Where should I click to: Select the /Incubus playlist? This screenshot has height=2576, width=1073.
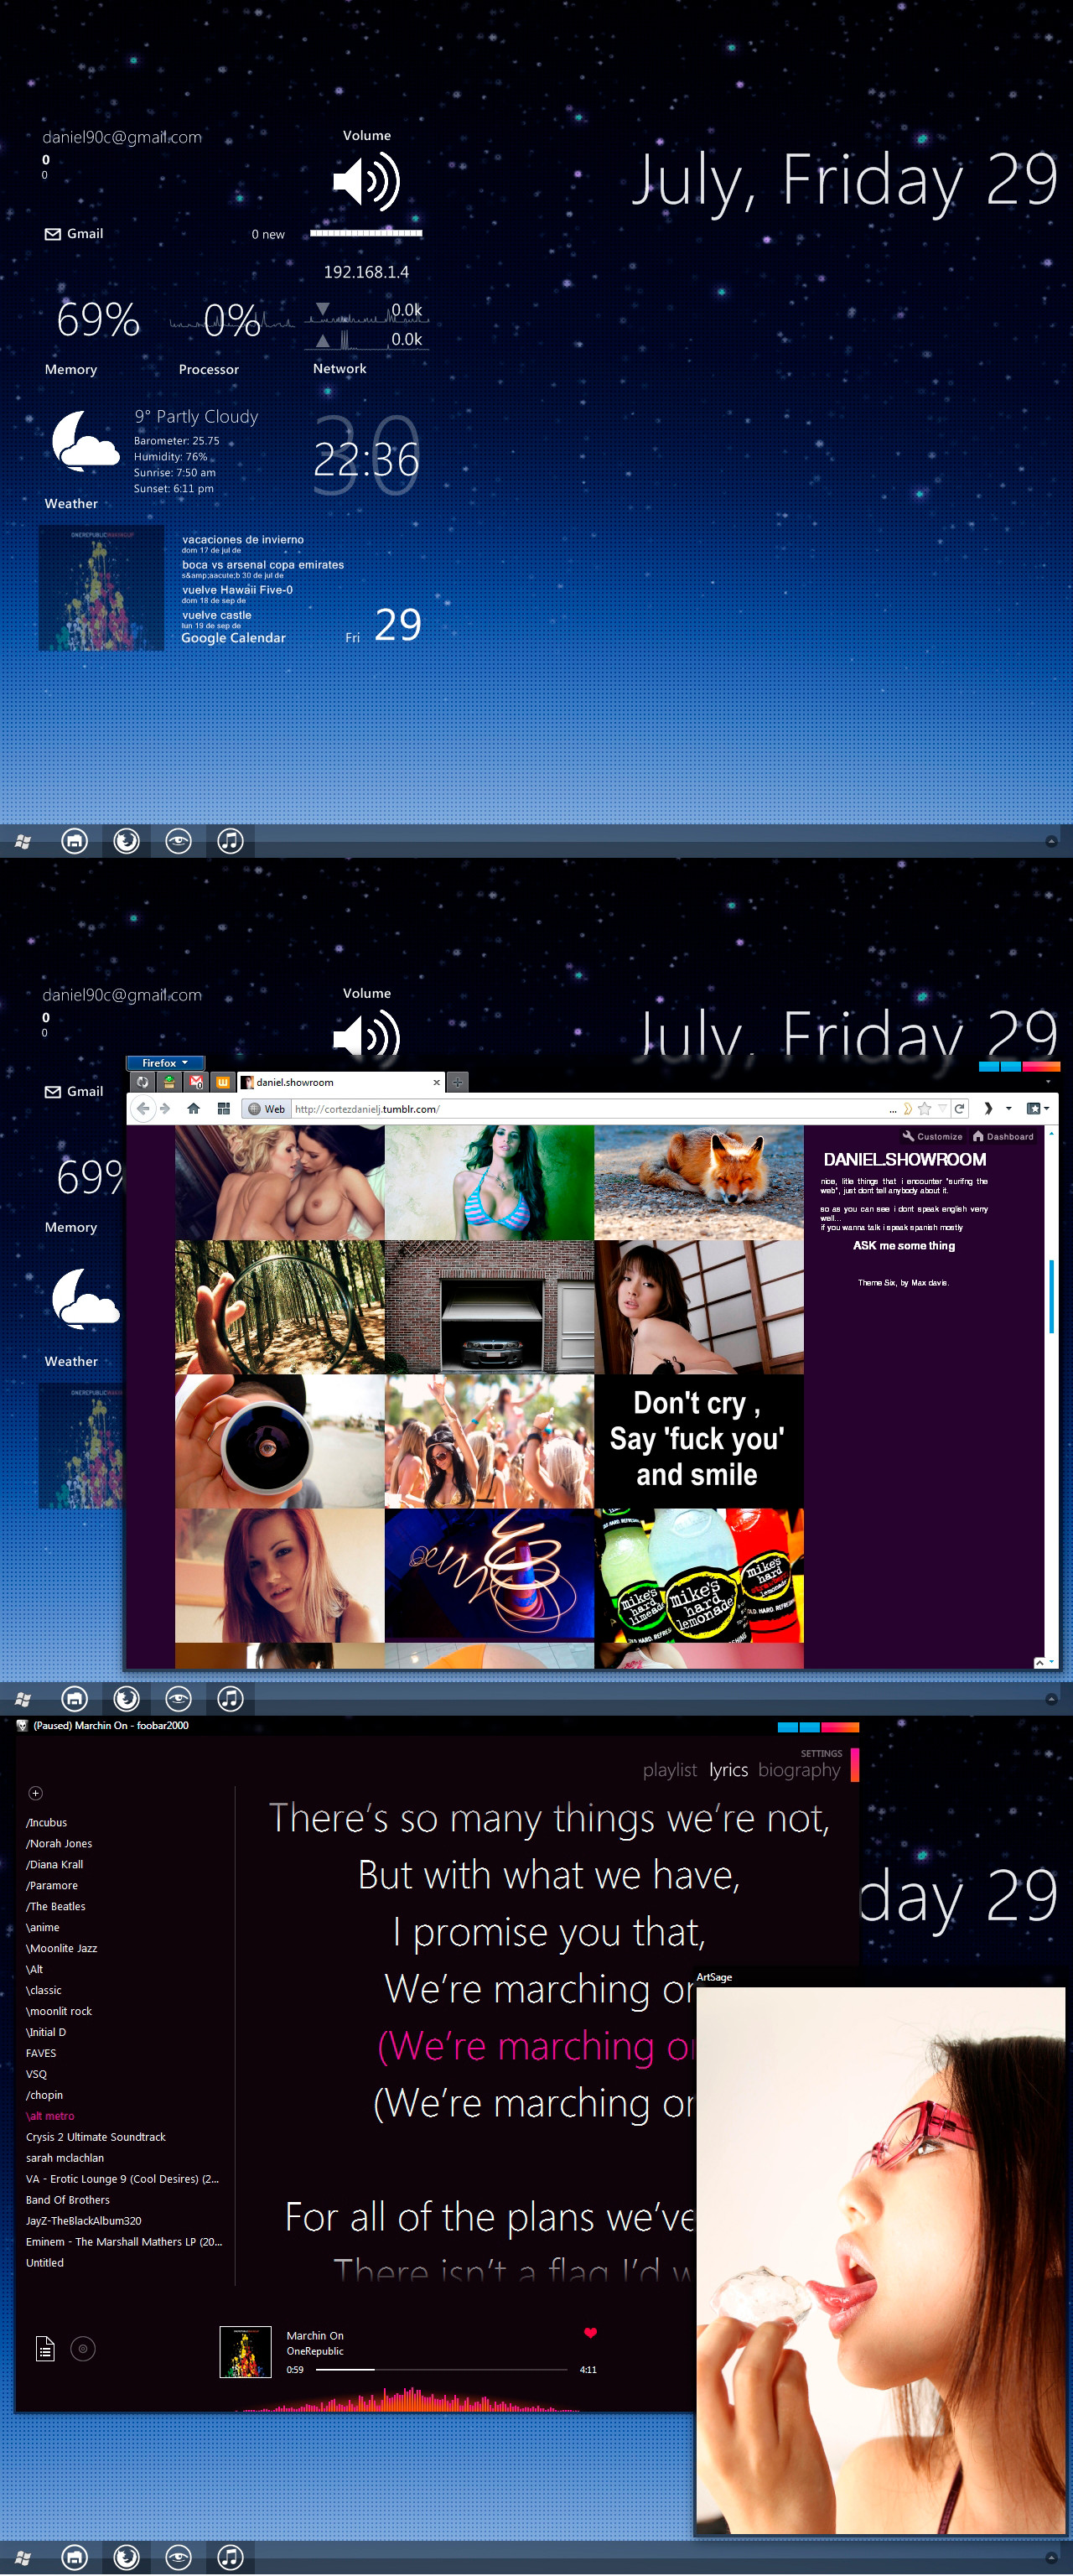(47, 1822)
